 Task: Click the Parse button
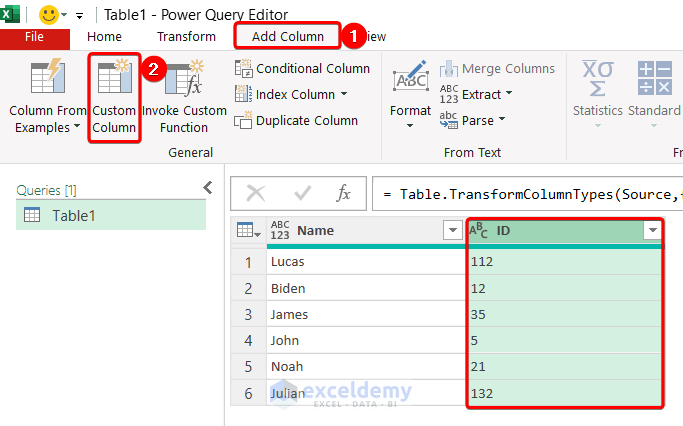click(473, 120)
